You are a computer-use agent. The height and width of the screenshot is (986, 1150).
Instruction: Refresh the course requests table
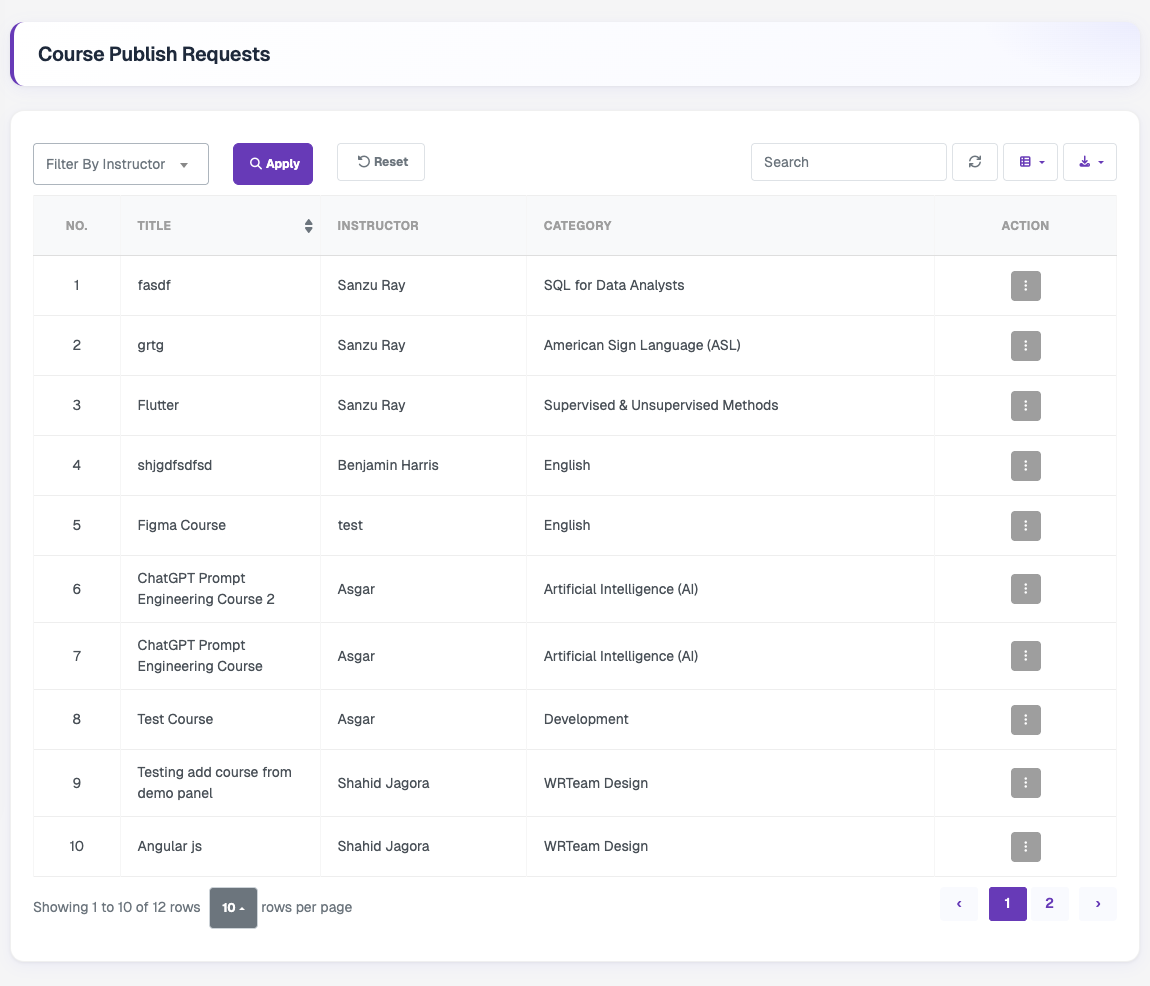pyautogui.click(x=974, y=162)
